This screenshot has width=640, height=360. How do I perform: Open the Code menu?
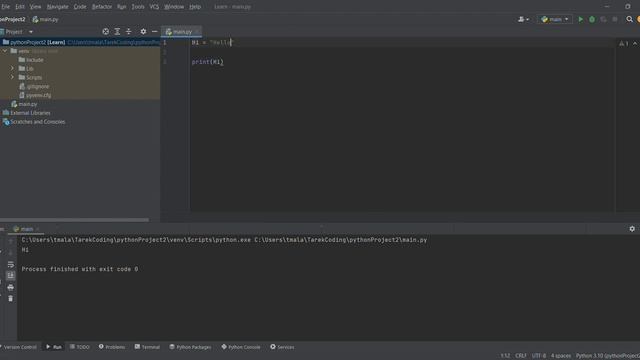(x=80, y=7)
